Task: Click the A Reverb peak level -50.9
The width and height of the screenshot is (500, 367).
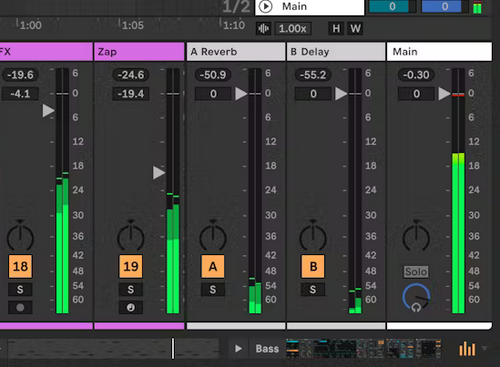Action: (x=213, y=75)
